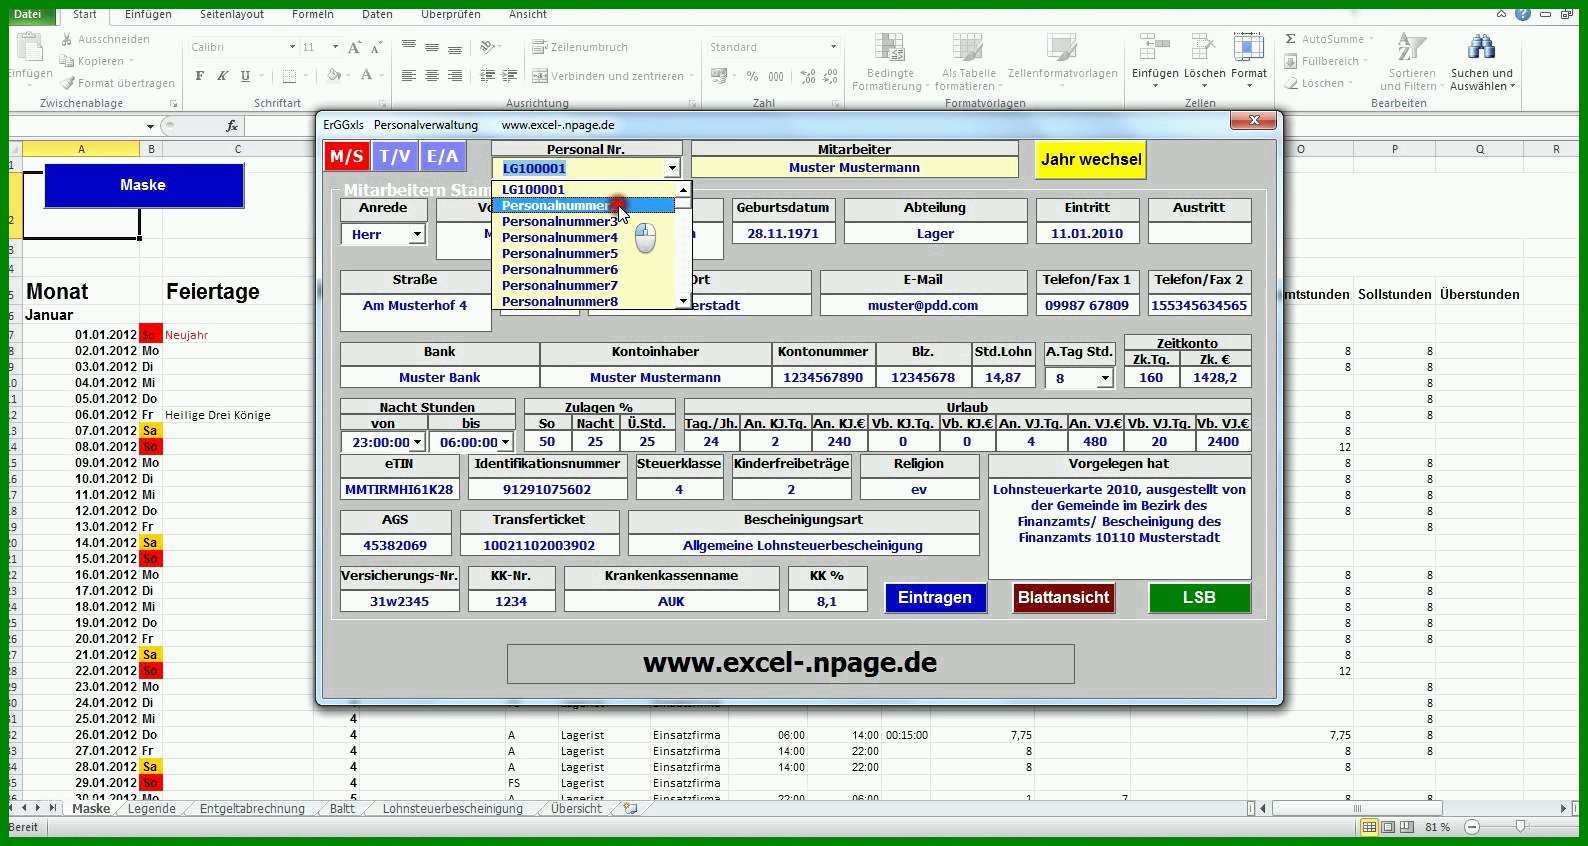Viewport: 1588px width, 846px height.
Task: Switch to Lohnsteuerbescheinigung sheet tab
Action: point(452,809)
